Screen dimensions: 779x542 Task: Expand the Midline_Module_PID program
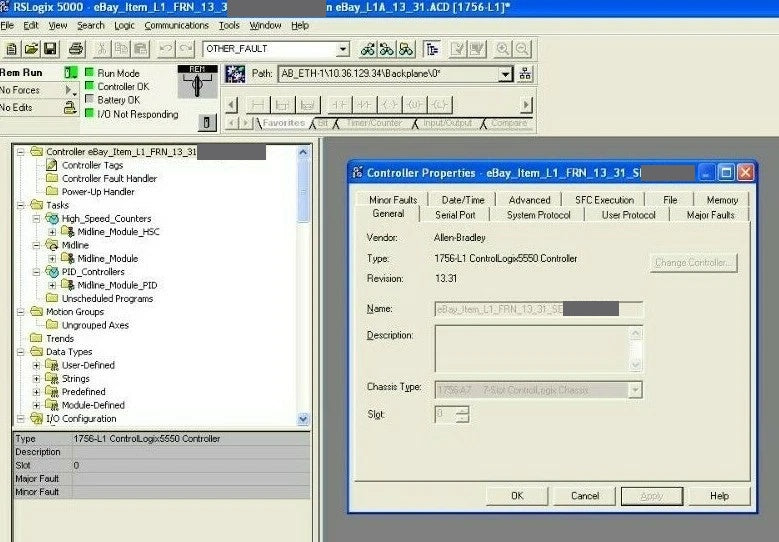[52, 286]
